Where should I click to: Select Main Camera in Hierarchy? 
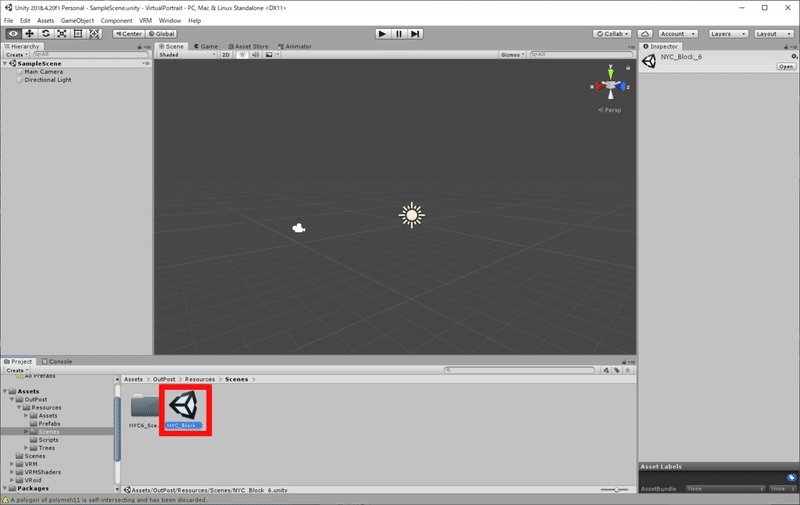coord(43,72)
